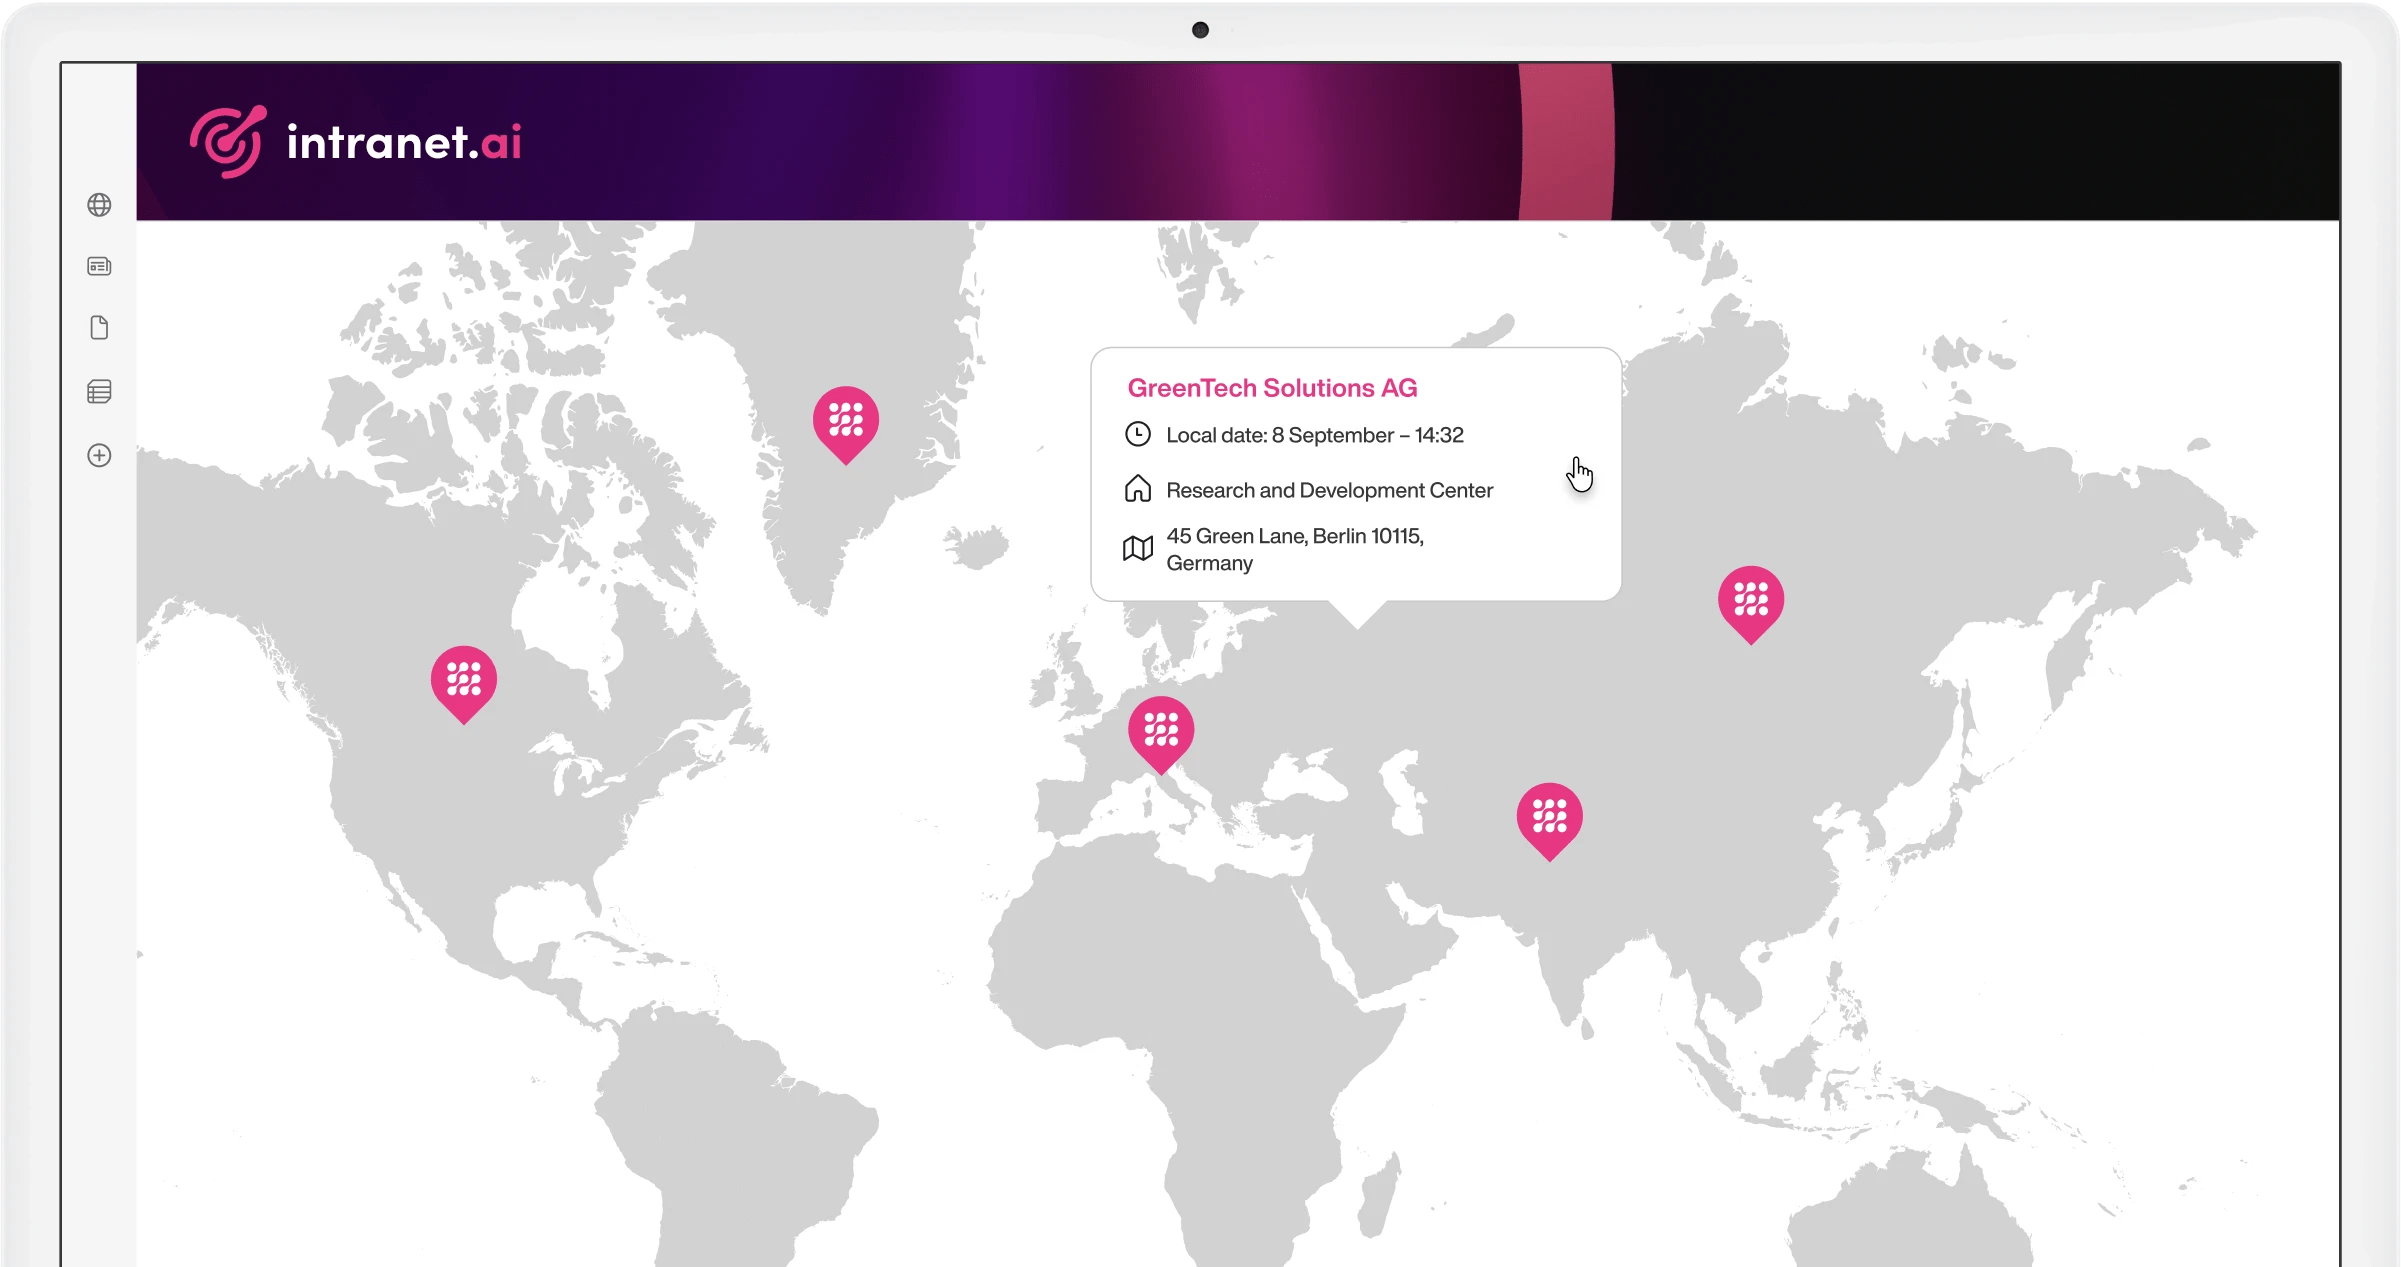Screen dimensions: 2401x1267
Task: Click the intranet.ai wordmark text
Action: (x=404, y=142)
